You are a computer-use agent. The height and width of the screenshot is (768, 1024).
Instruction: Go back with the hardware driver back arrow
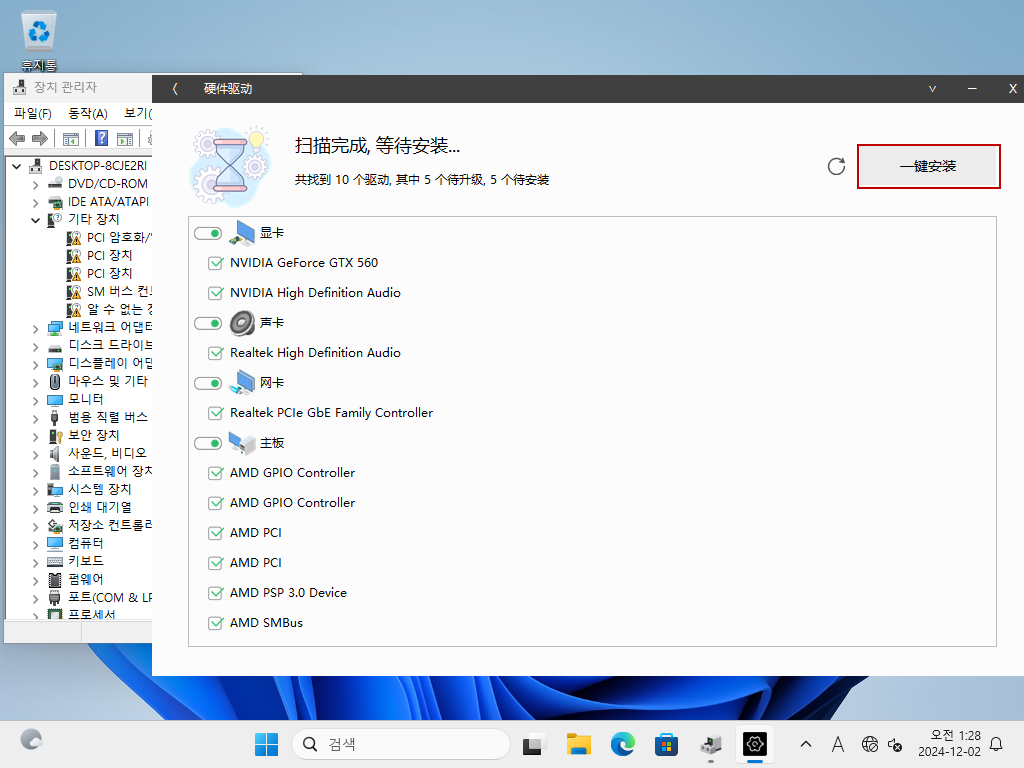point(175,89)
